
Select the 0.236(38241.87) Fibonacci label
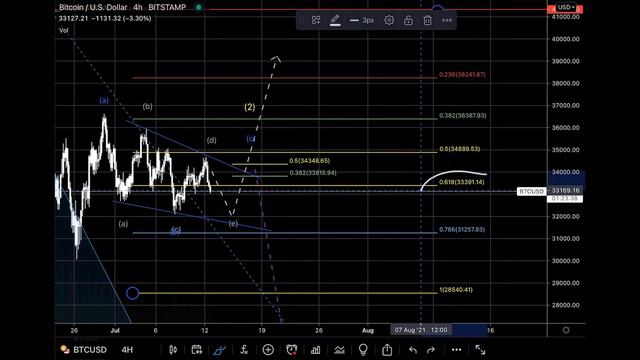click(x=462, y=75)
